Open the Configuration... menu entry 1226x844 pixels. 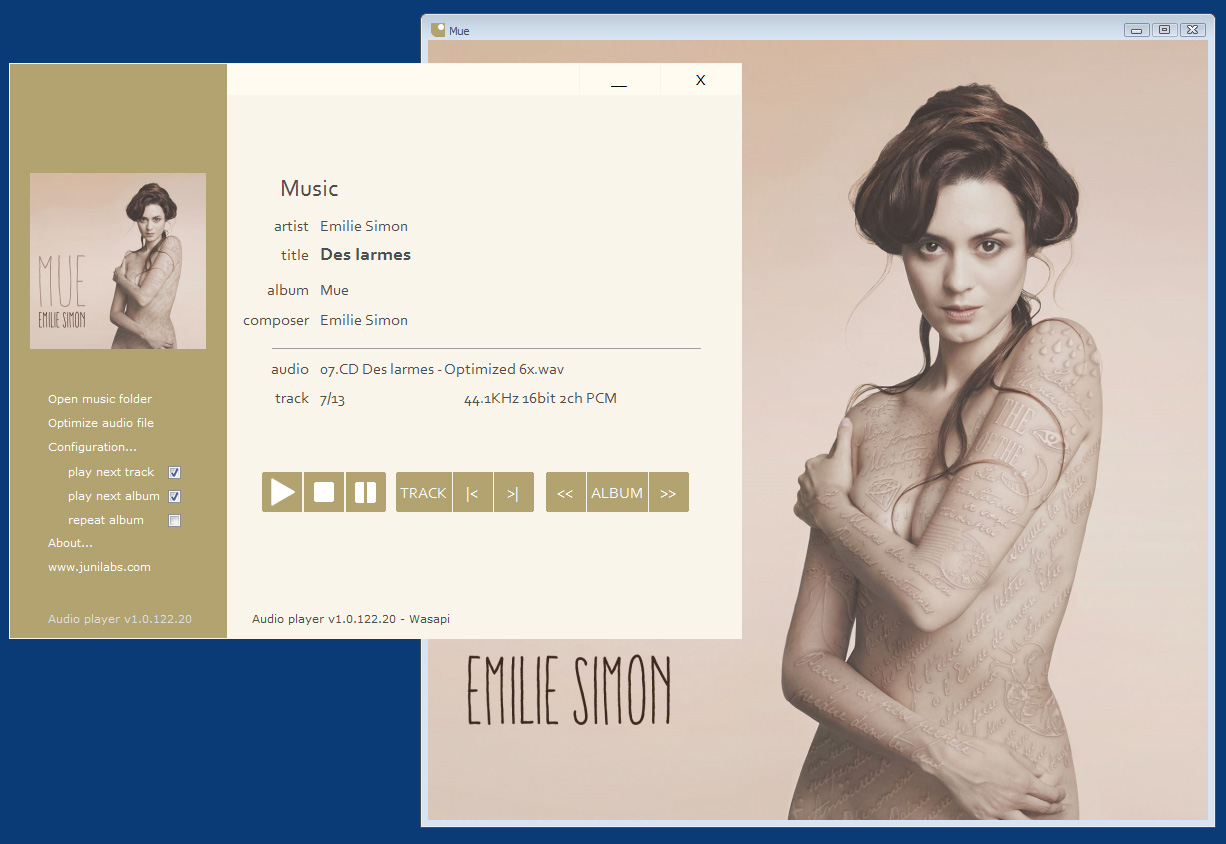[92, 447]
